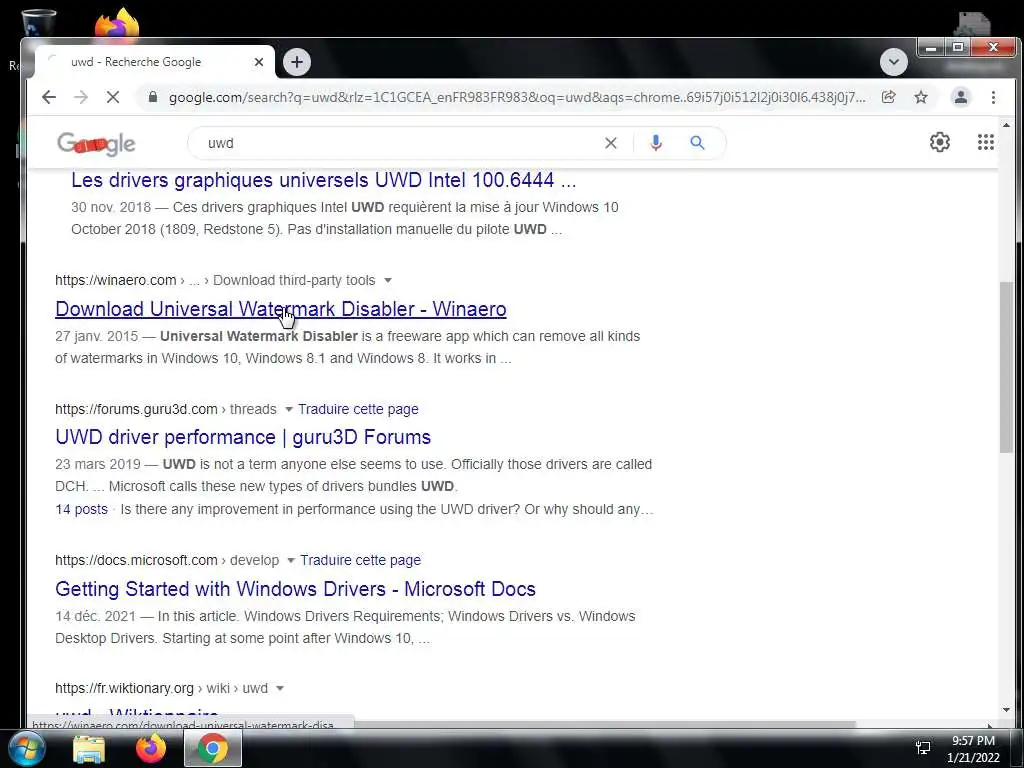The image size is (1024, 768).
Task: Click the horizontal scrollbar at bottom
Action: (605, 725)
